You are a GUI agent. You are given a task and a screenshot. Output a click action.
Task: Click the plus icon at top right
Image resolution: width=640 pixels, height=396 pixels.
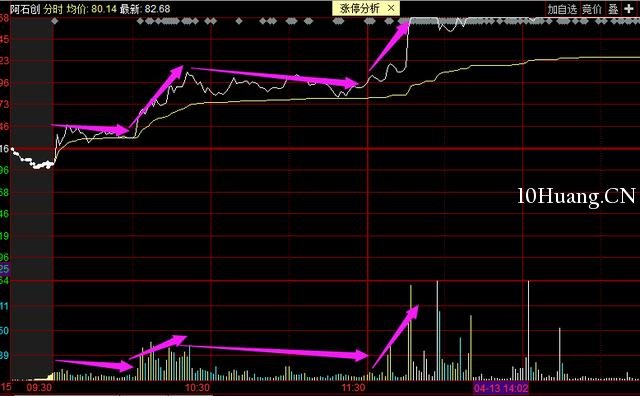click(x=629, y=9)
